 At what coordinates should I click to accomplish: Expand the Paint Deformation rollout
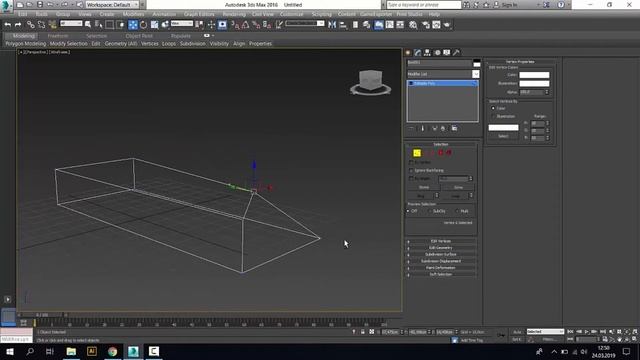[441, 268]
